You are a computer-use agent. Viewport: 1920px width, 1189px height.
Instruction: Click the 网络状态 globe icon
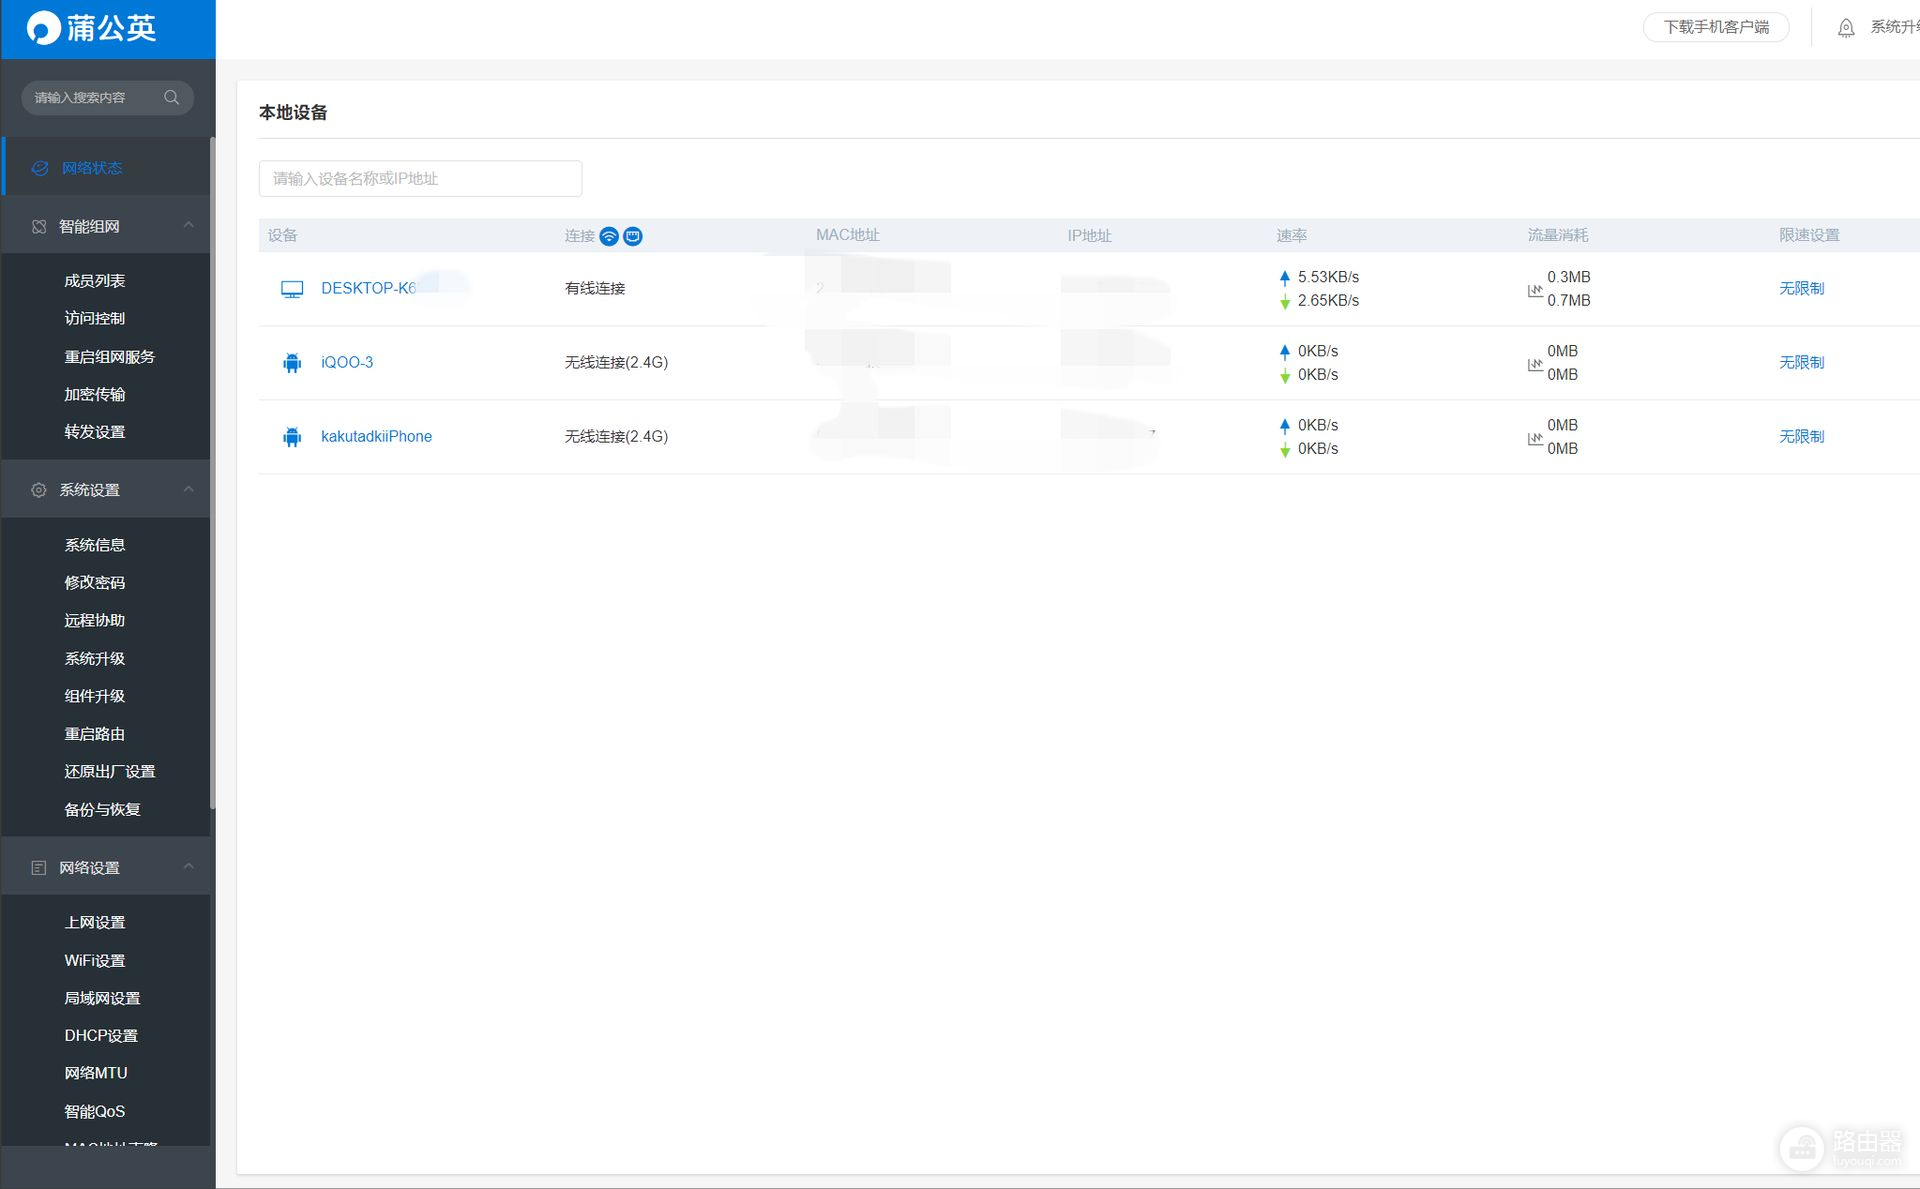[40, 168]
